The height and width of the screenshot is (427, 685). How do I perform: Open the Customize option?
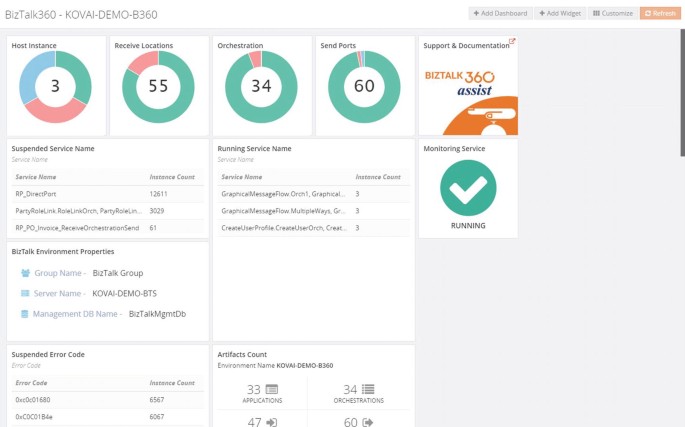click(x=612, y=13)
